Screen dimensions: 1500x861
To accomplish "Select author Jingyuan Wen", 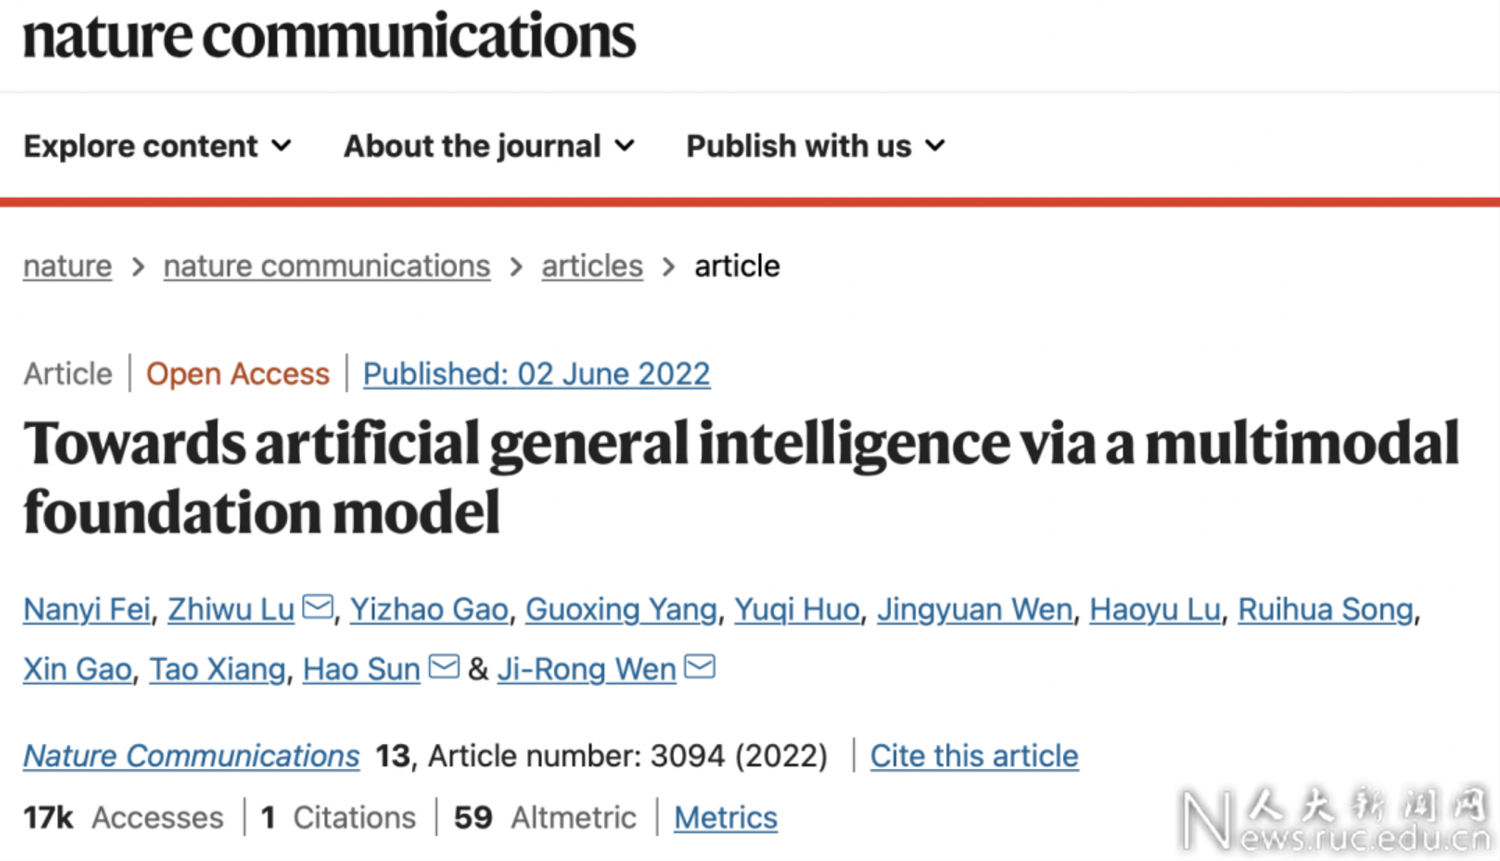I will 975,609.
